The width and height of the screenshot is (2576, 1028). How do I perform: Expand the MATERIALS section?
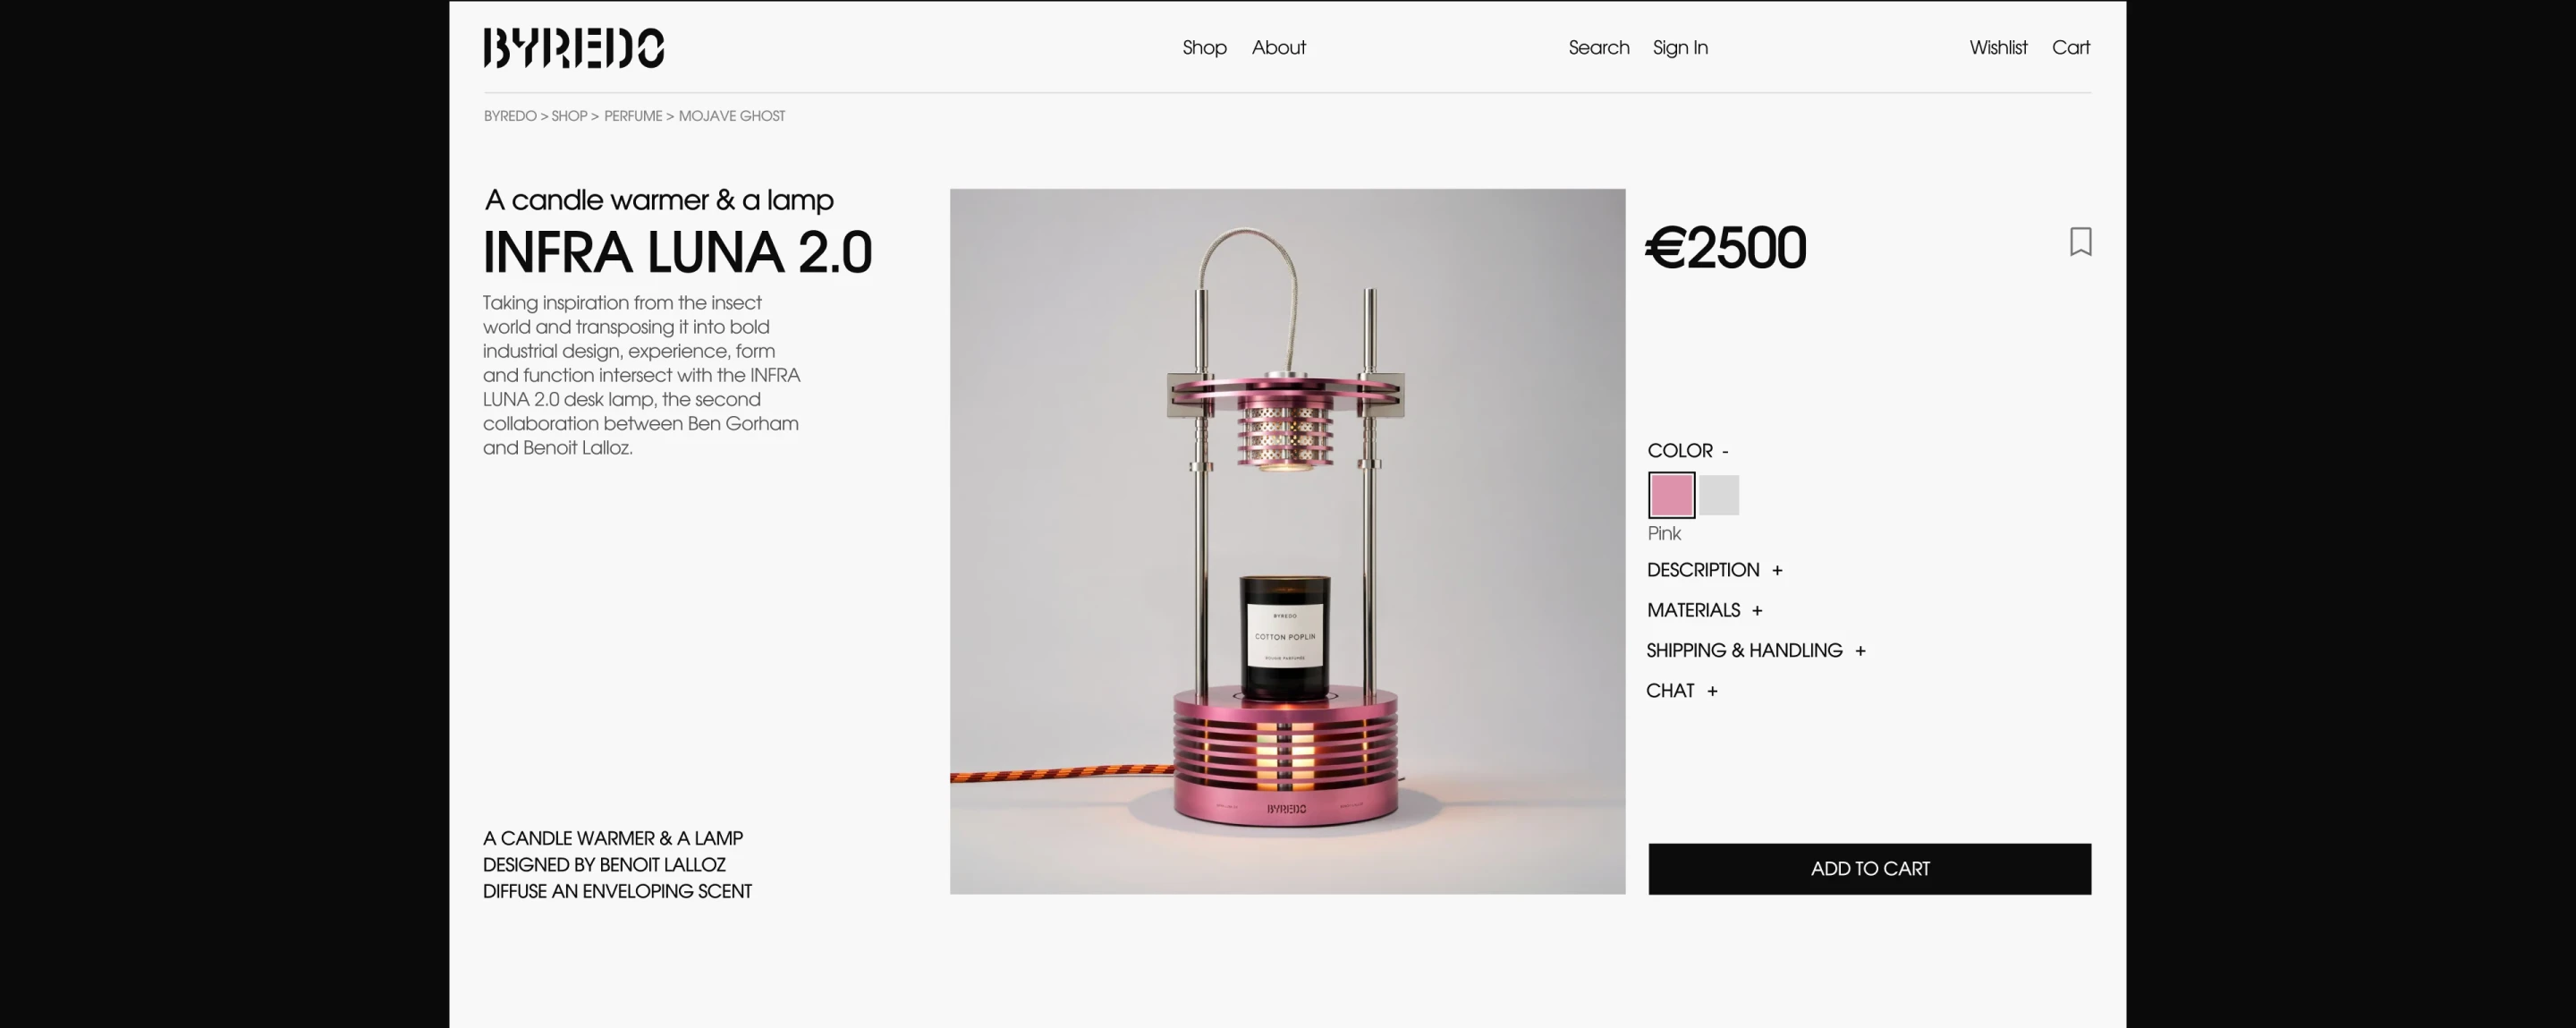click(1704, 610)
